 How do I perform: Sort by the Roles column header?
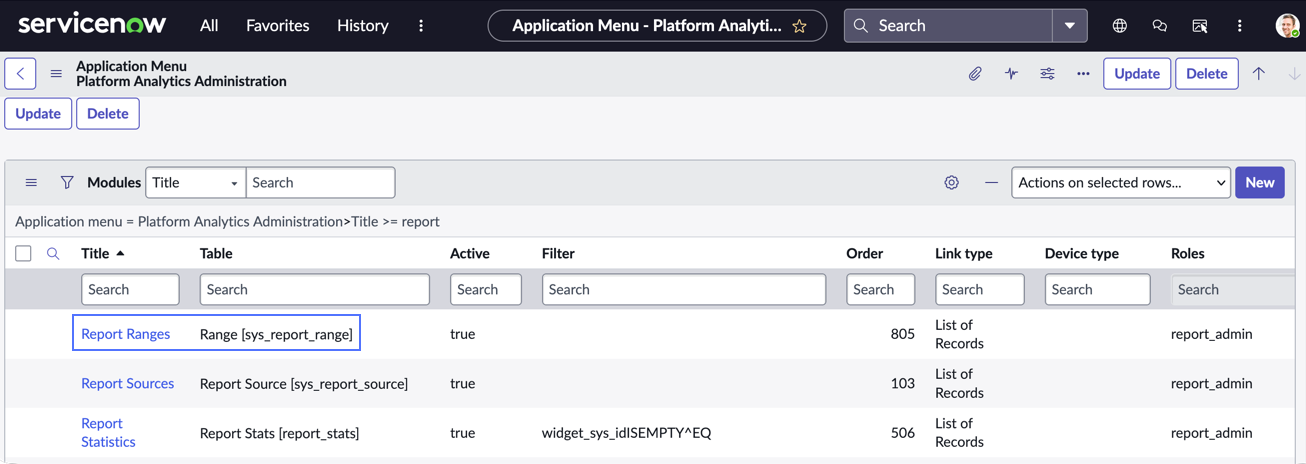[x=1188, y=254]
